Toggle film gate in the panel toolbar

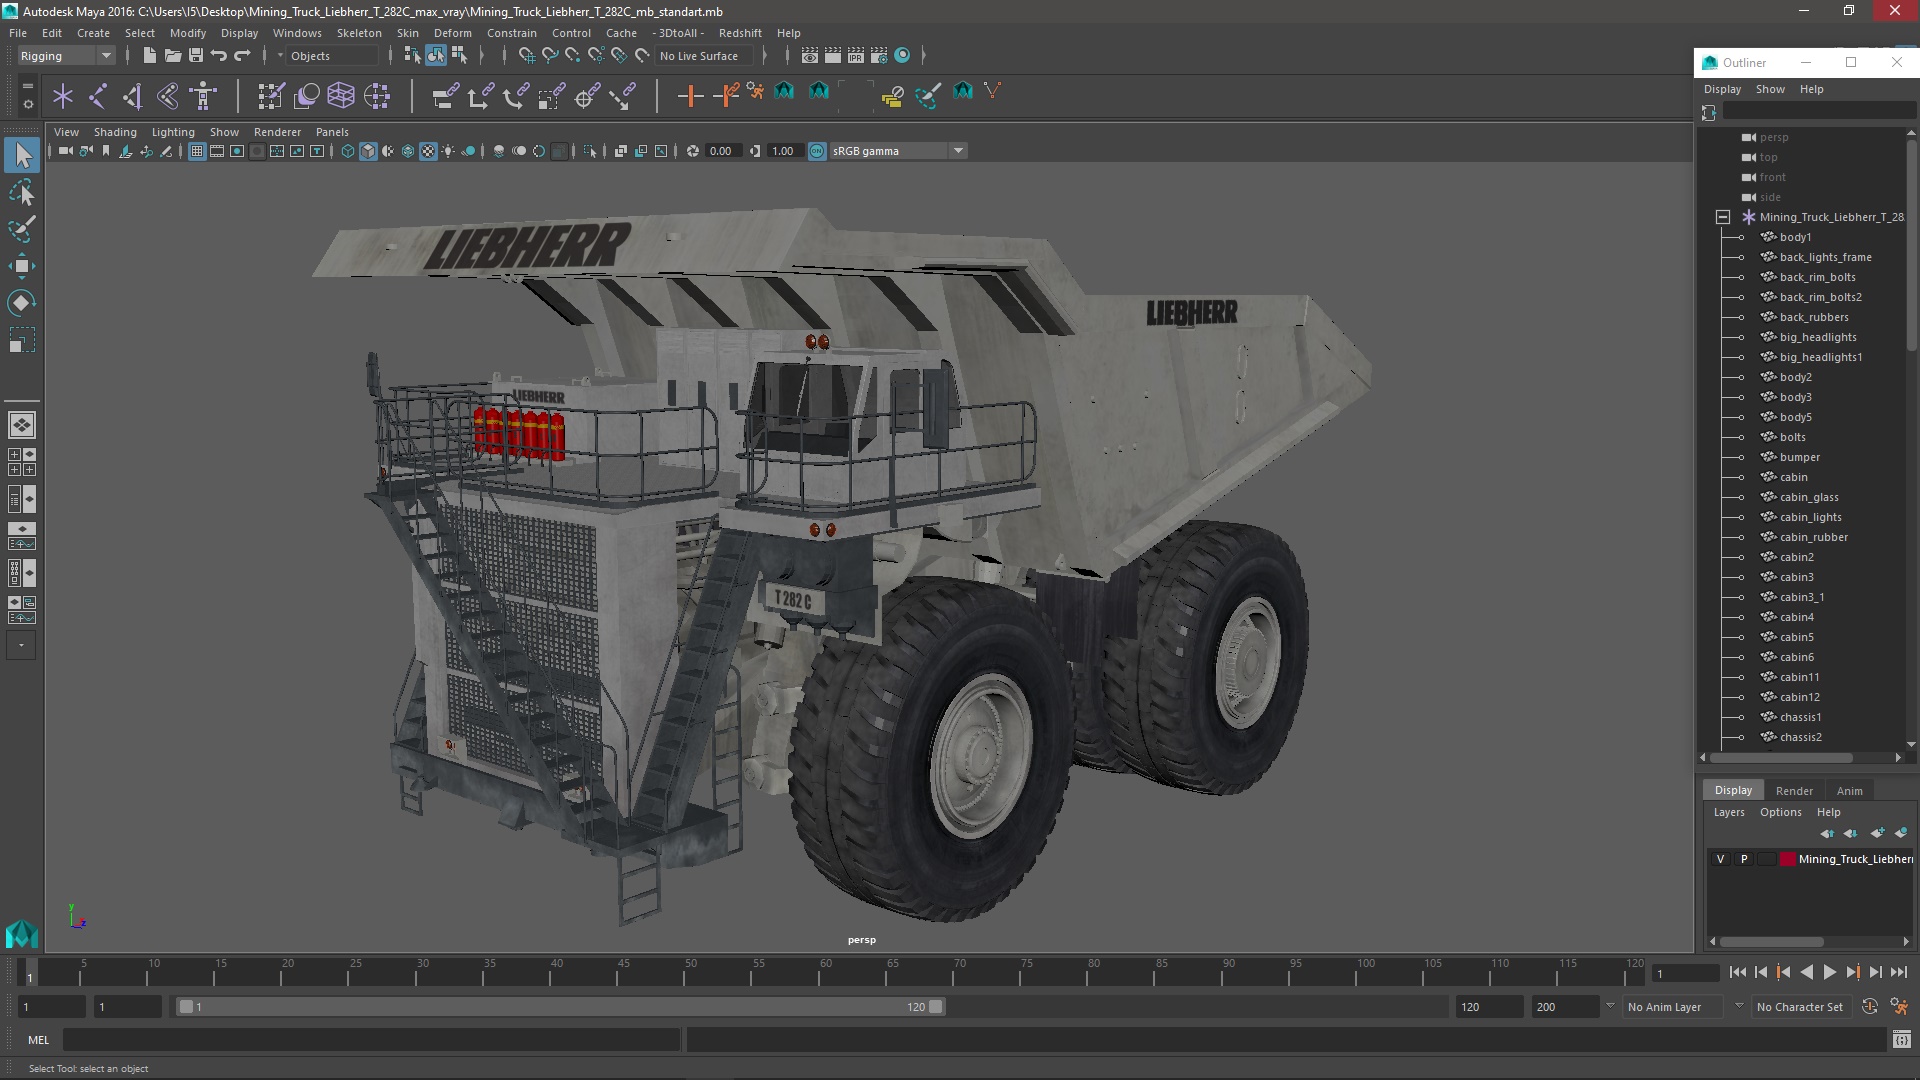pos(217,151)
